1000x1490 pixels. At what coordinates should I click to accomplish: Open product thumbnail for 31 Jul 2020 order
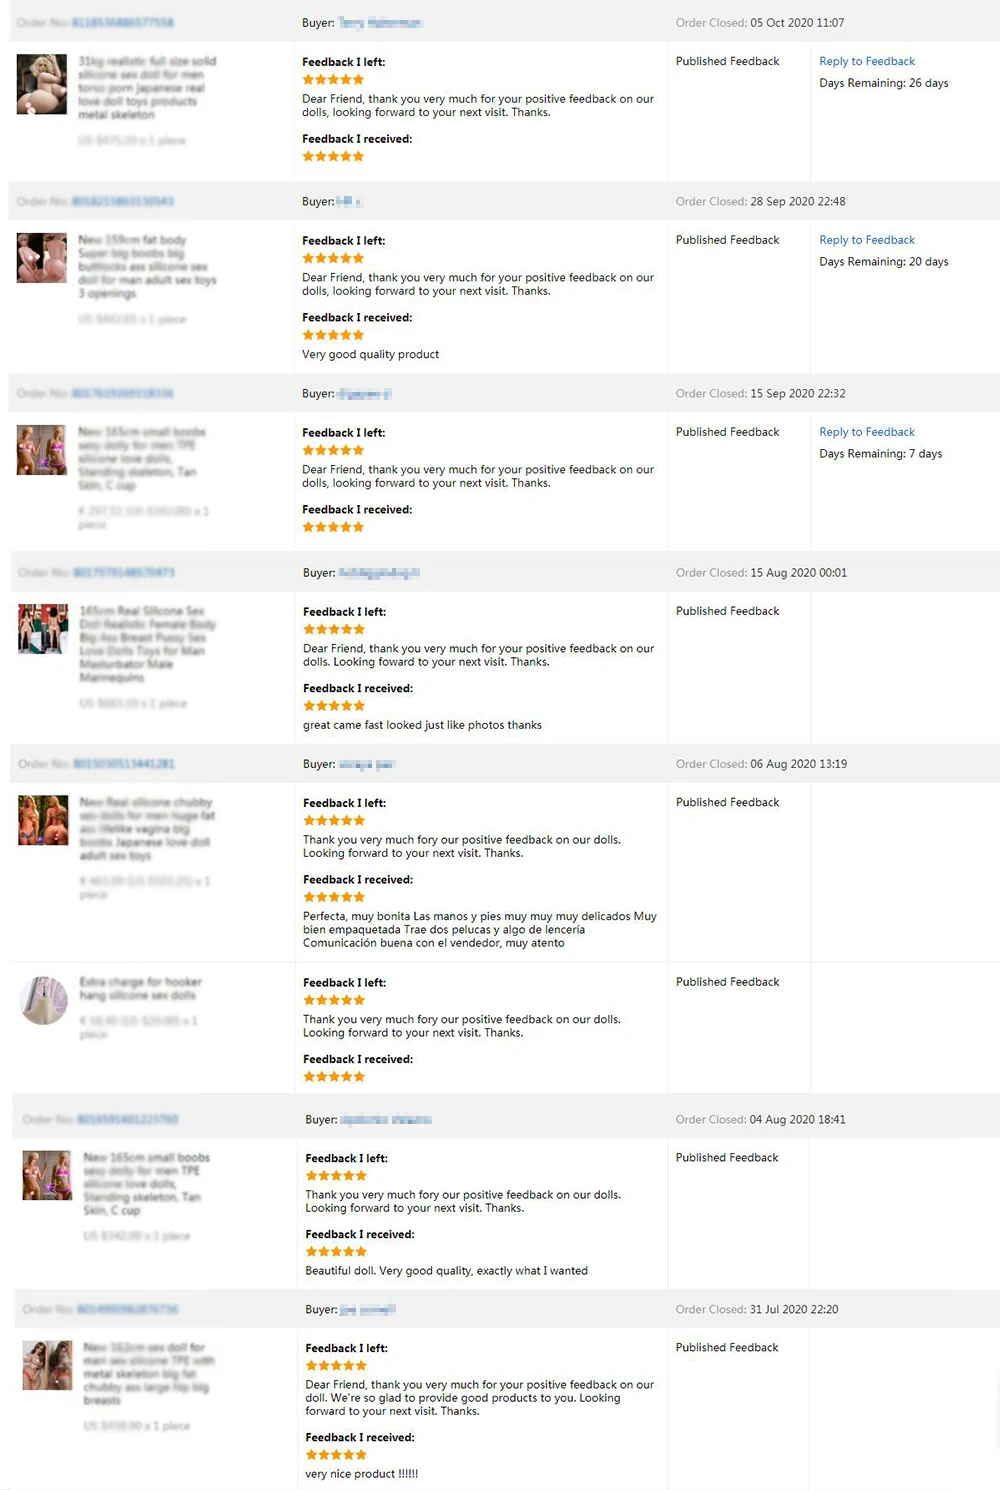coord(47,1365)
